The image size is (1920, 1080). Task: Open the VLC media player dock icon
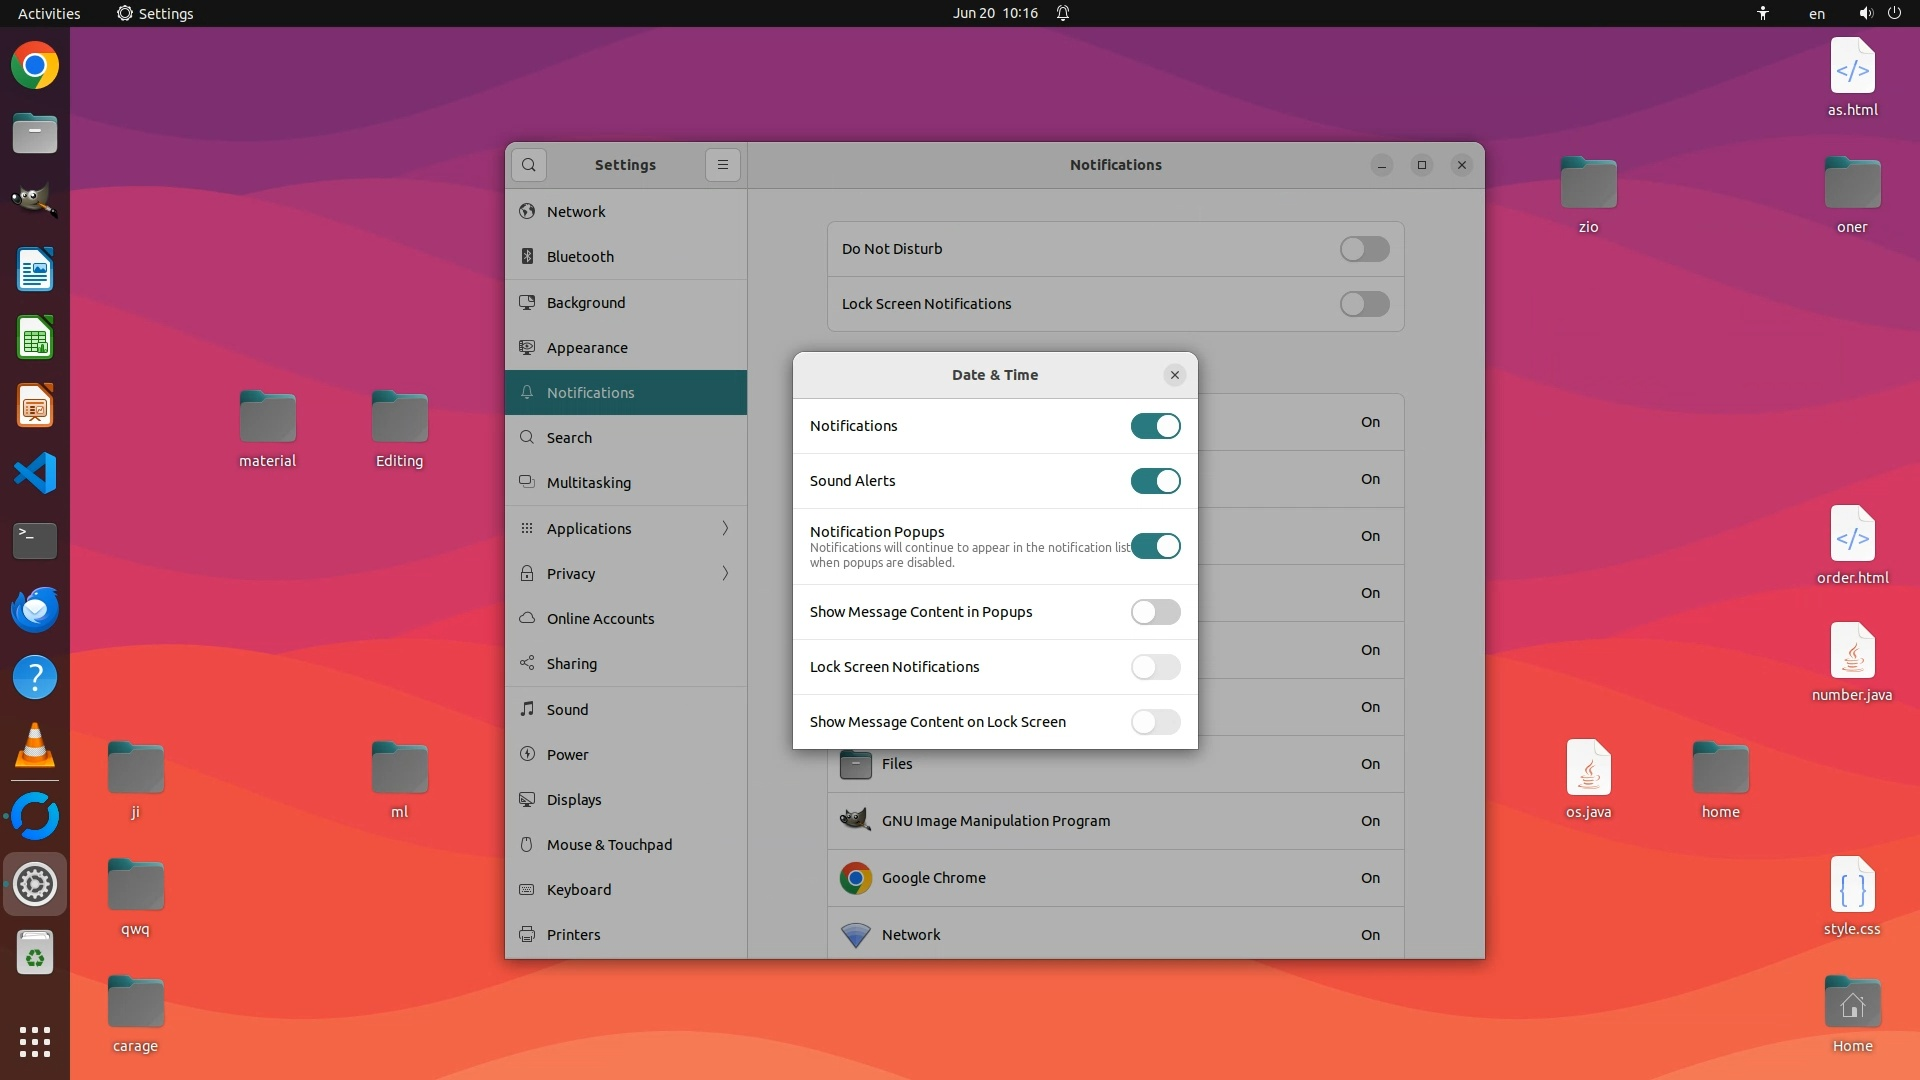[x=35, y=745]
